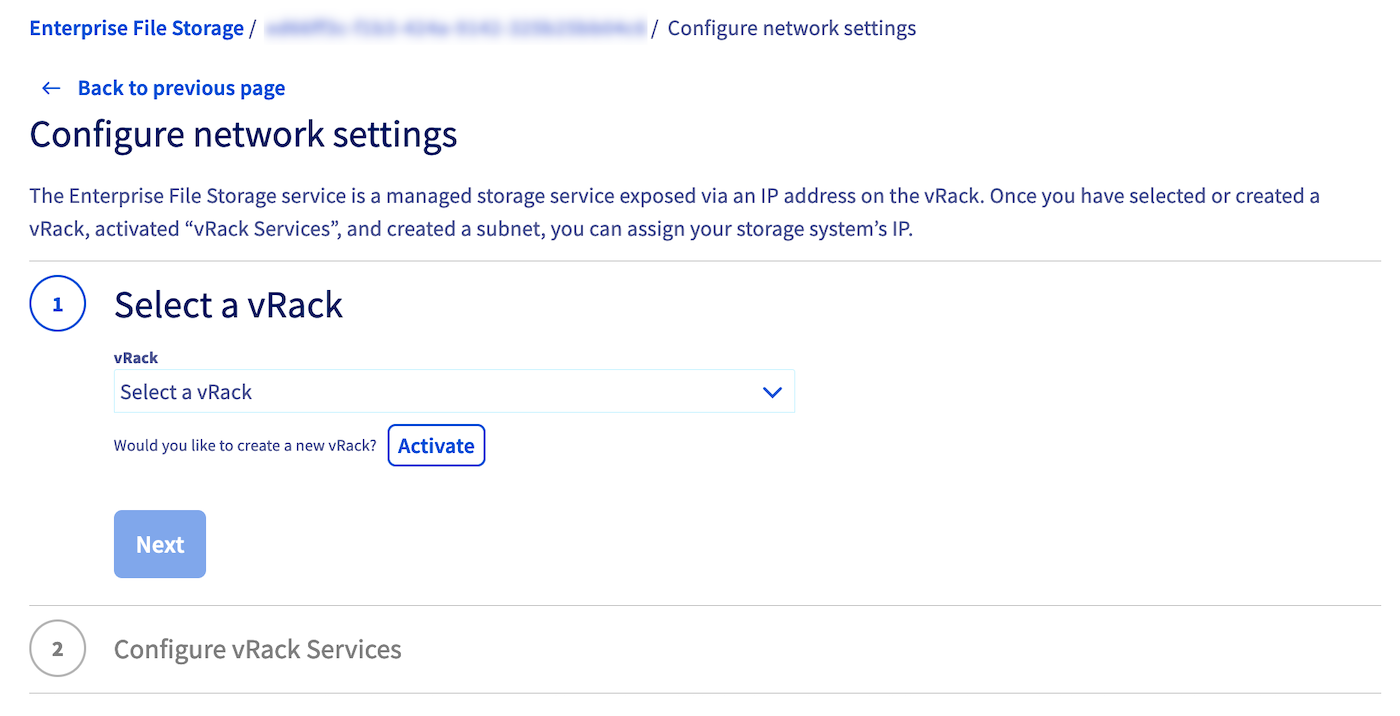Click the step 2 circle indicator
This screenshot has height=716, width=1400.
tap(58, 649)
